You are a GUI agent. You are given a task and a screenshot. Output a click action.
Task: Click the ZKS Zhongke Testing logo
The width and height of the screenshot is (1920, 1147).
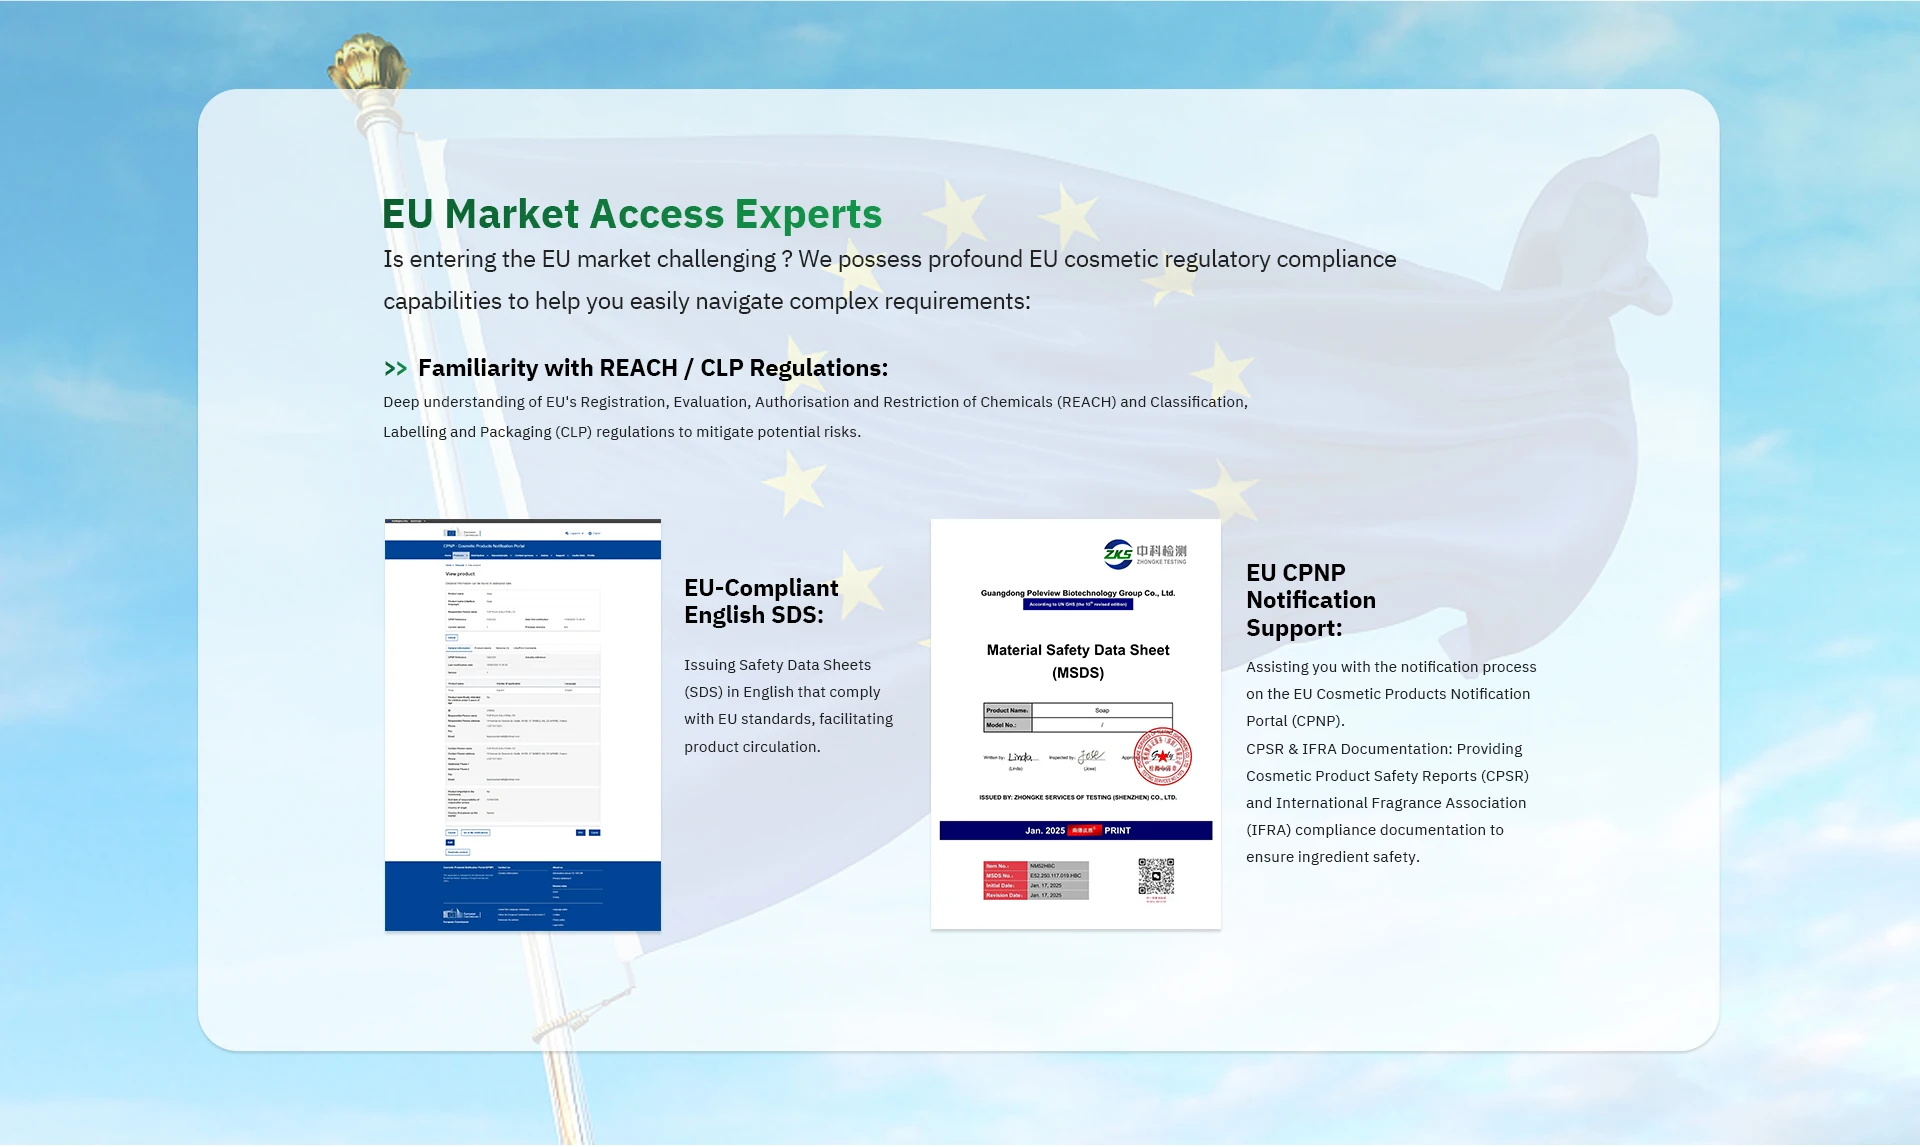[x=1145, y=553]
